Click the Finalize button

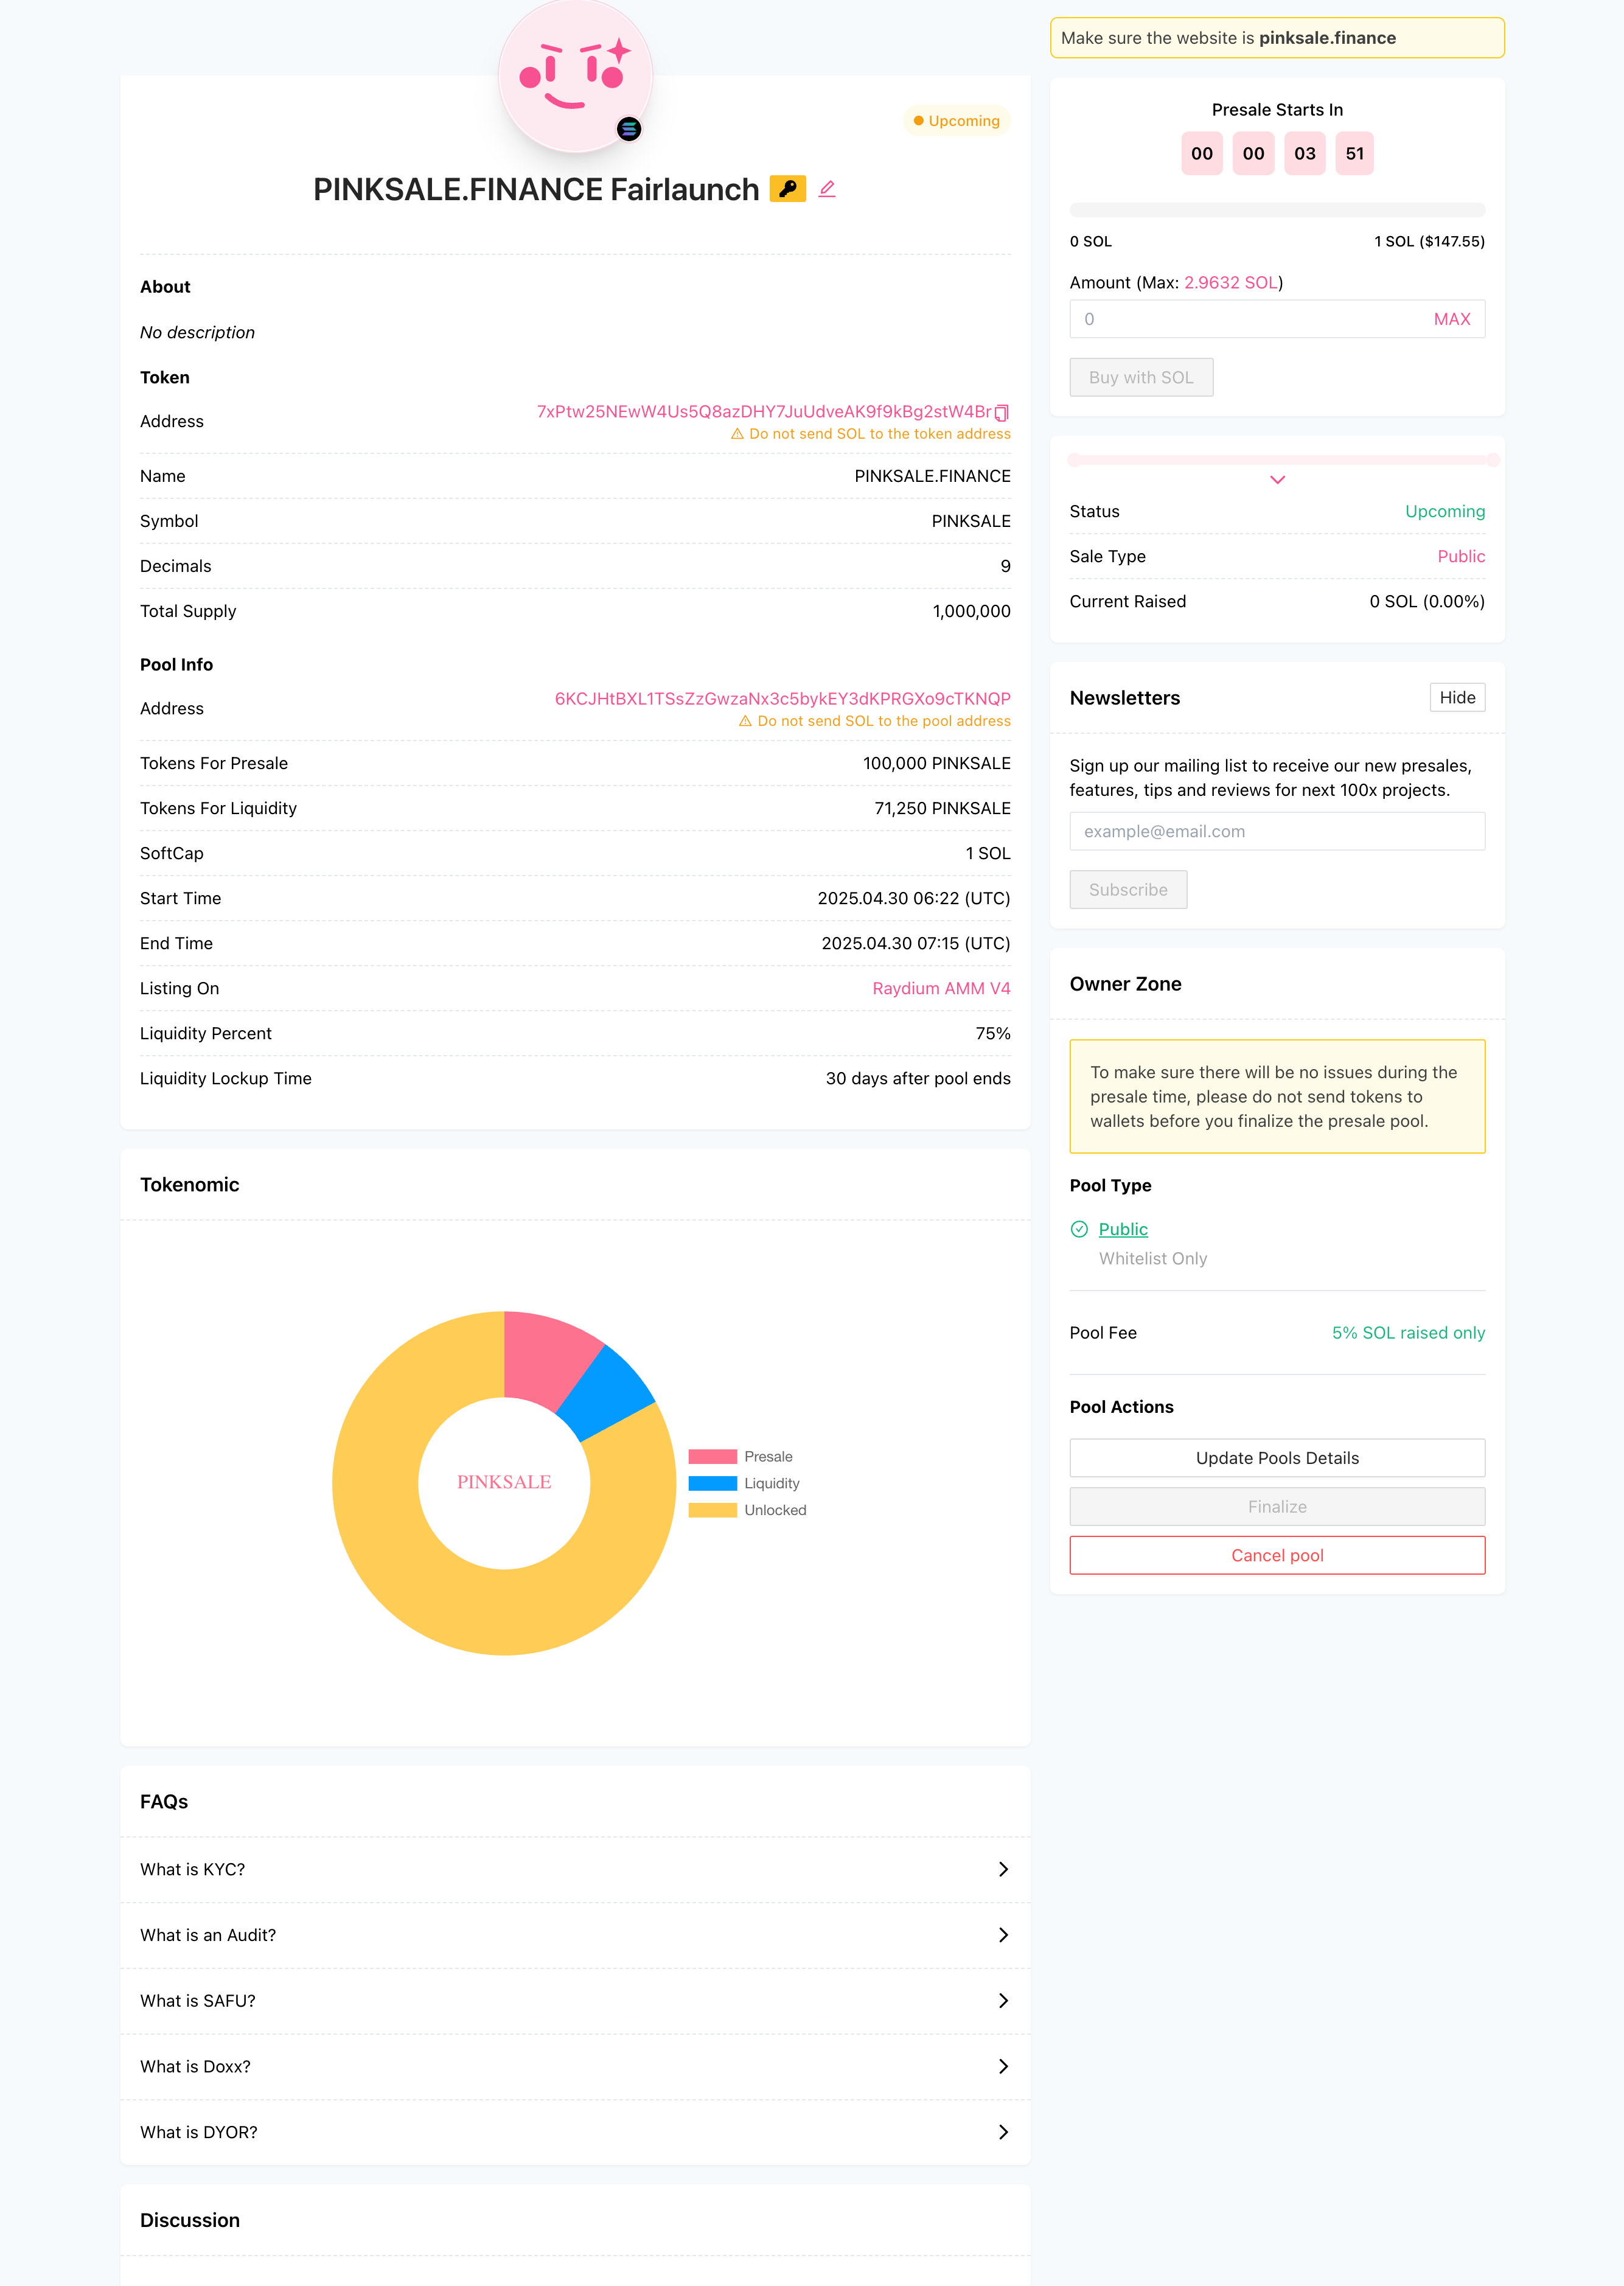click(x=1277, y=1507)
